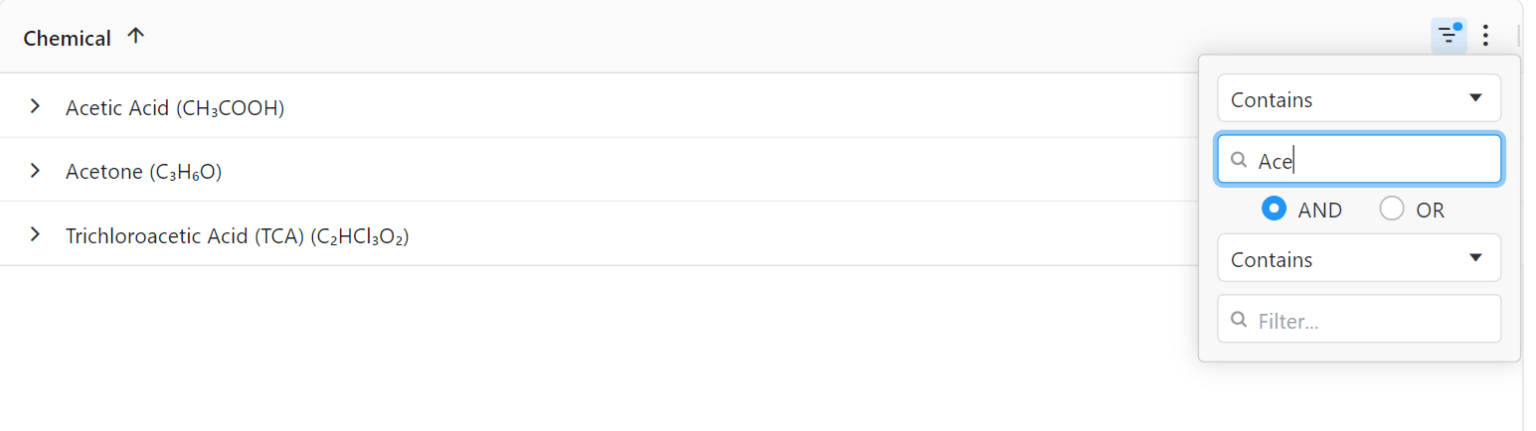Click the filter input containing Ace
1536x431 pixels.
[x=1376, y=160]
